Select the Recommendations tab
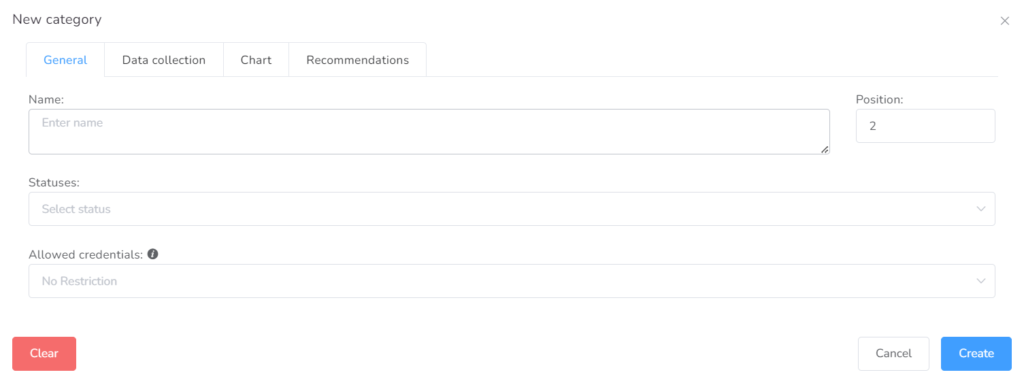The height and width of the screenshot is (381, 1024). tap(358, 60)
